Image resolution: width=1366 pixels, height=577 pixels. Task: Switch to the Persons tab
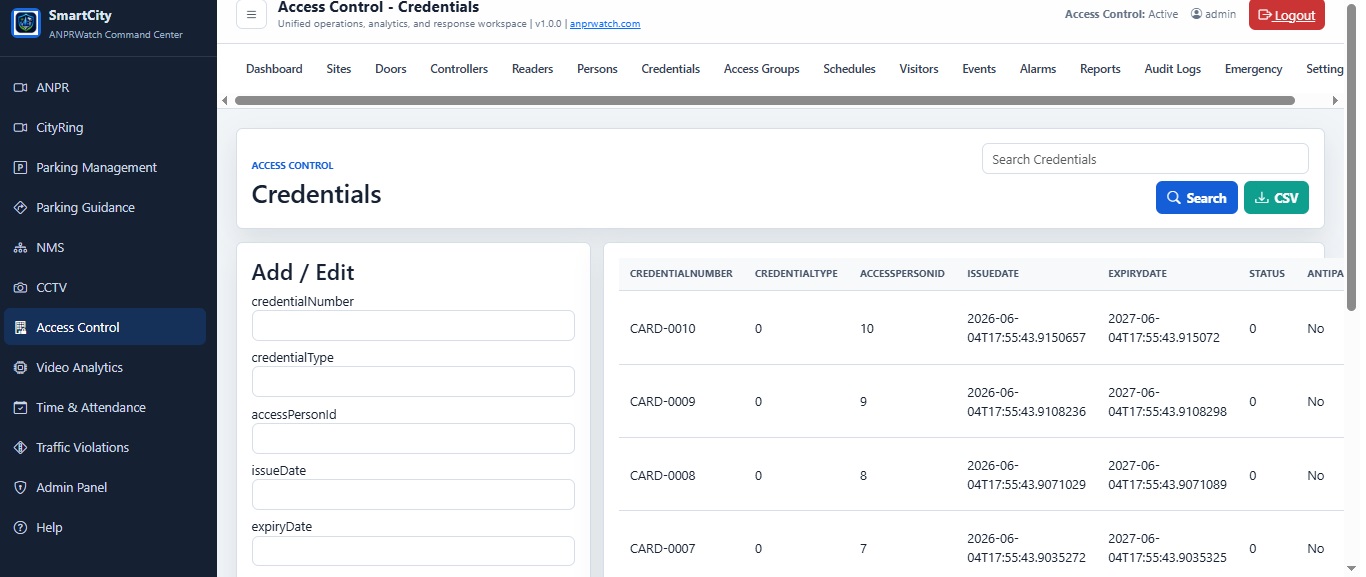597,69
